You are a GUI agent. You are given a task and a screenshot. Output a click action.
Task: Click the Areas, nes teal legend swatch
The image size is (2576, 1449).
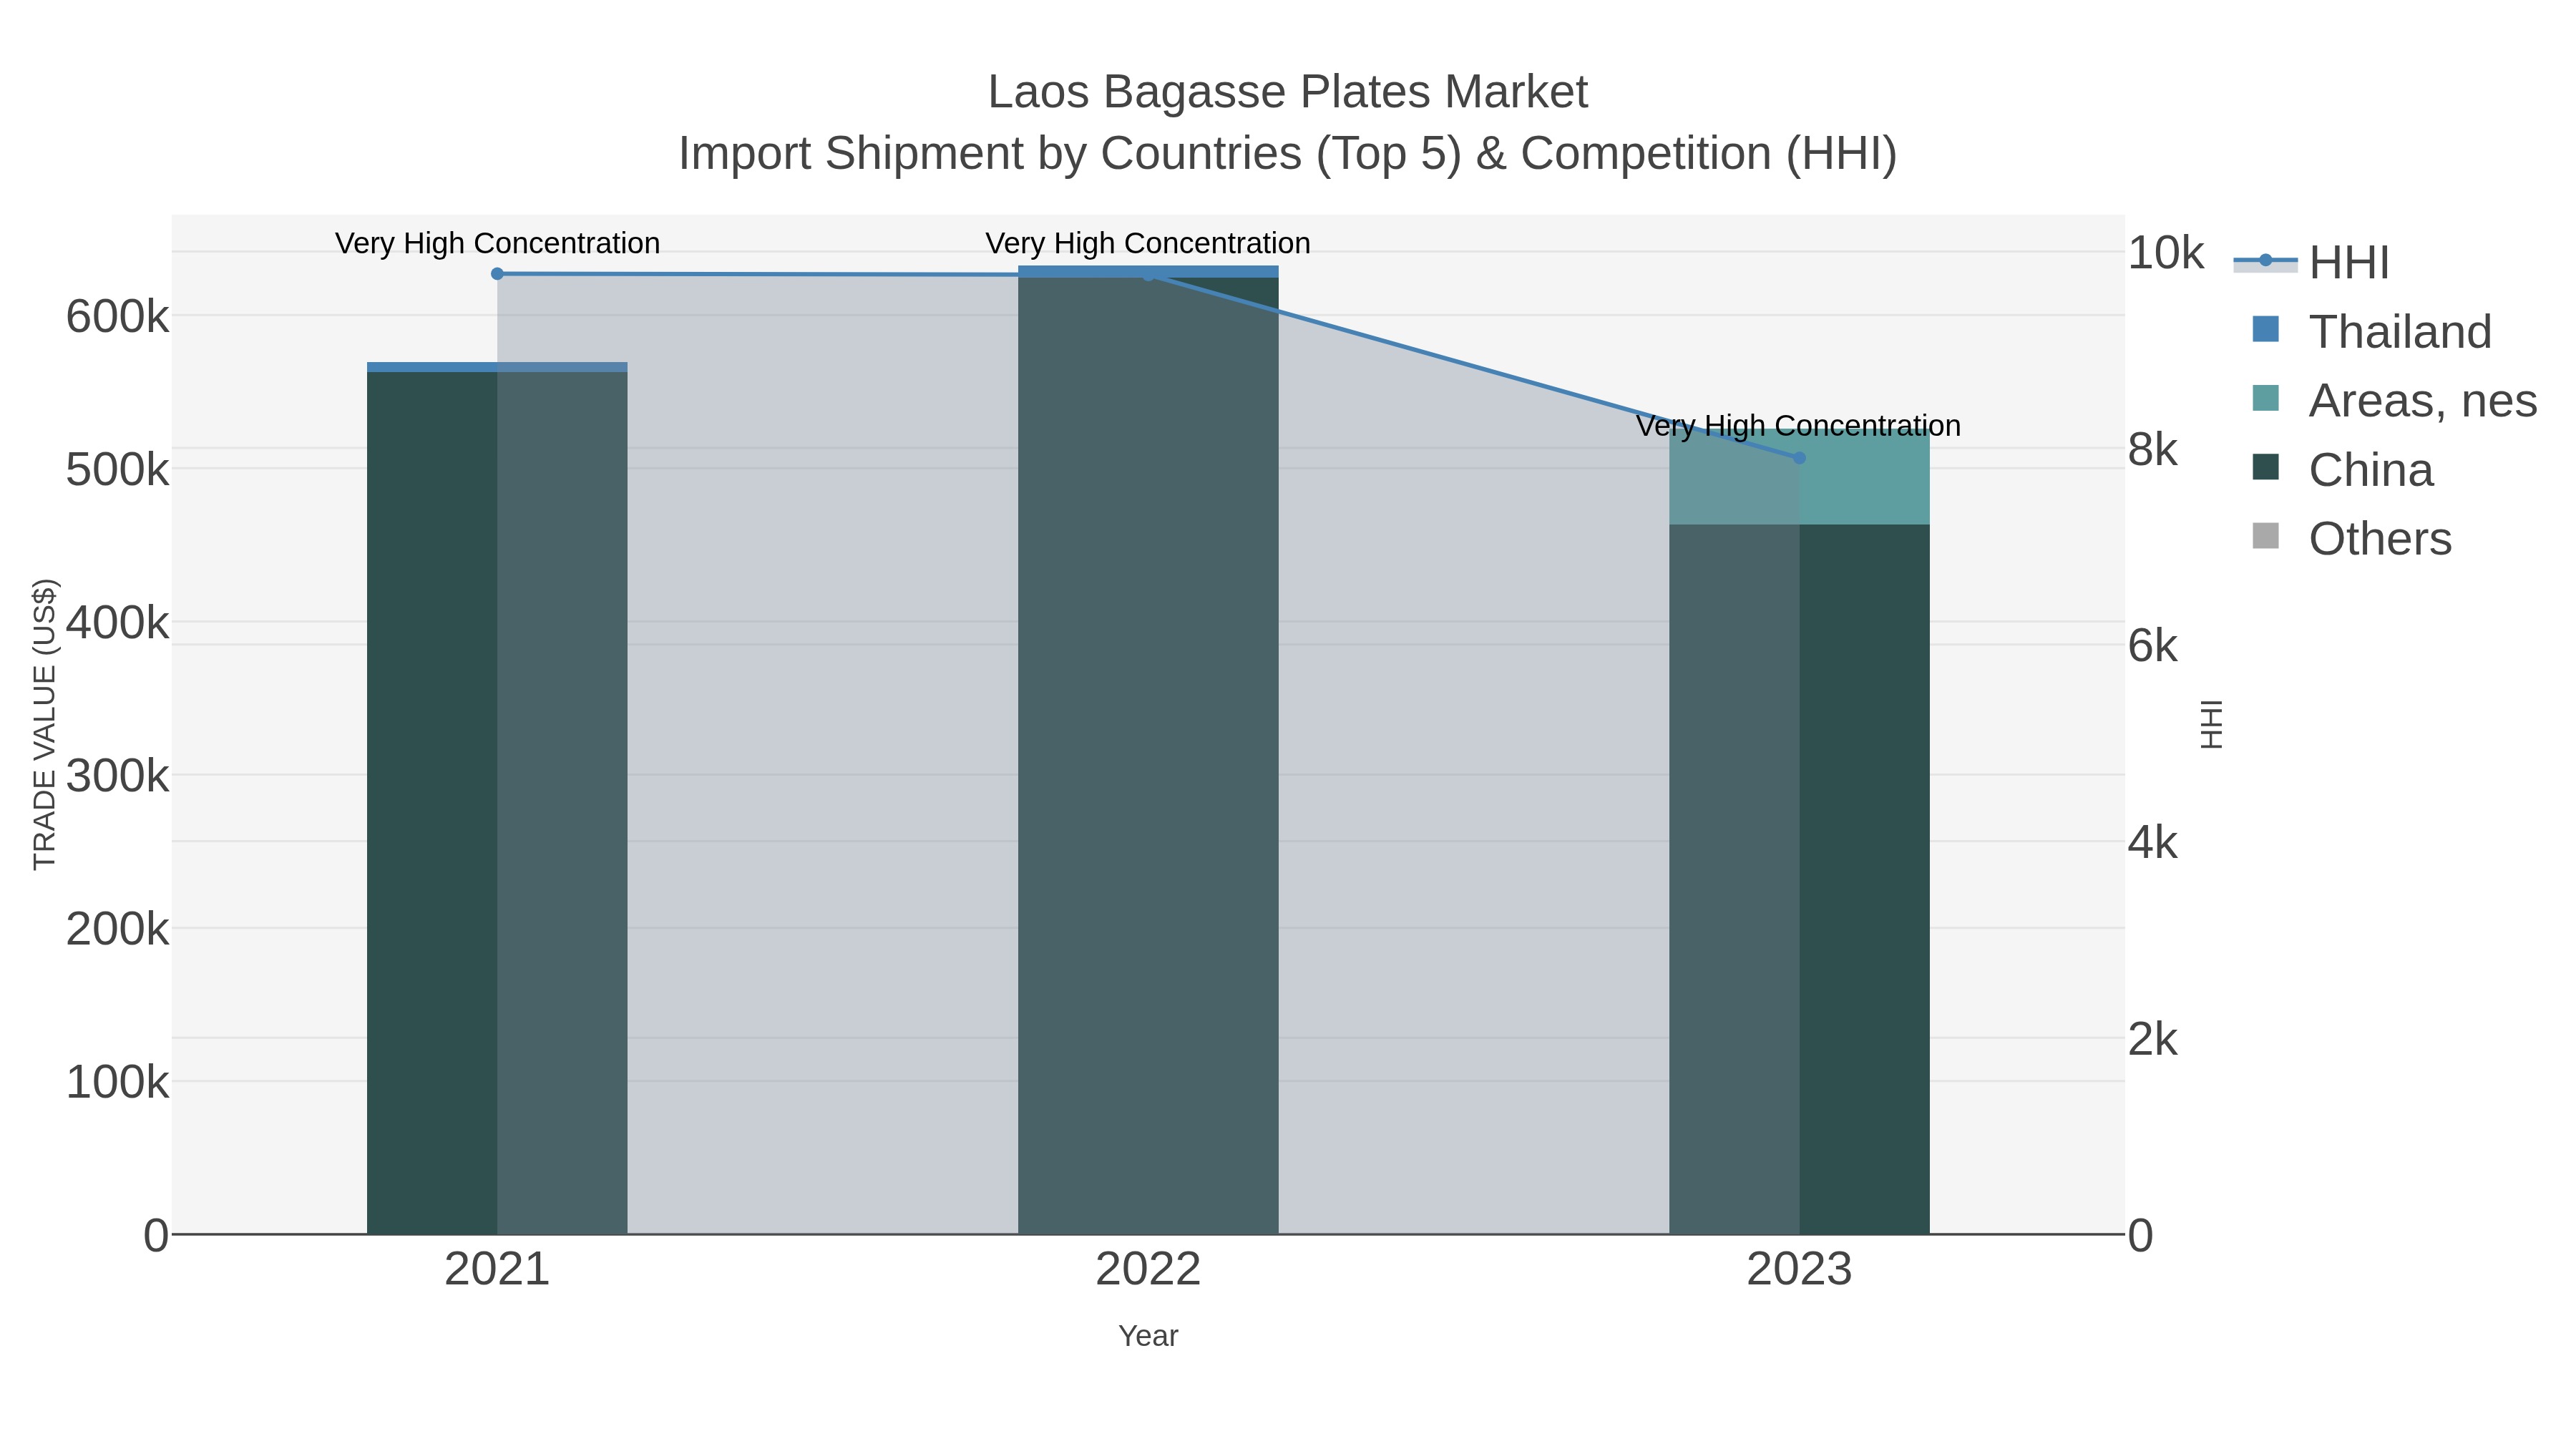click(x=2265, y=398)
